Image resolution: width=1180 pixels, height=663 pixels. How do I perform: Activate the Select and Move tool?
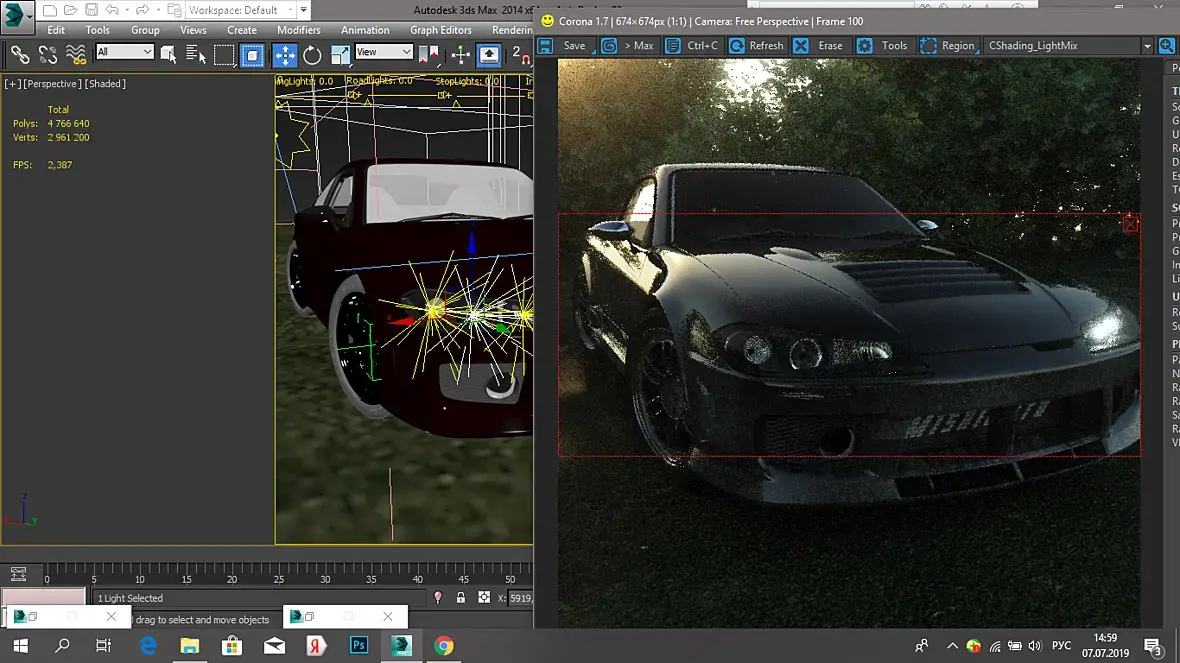pyautogui.click(x=285, y=54)
